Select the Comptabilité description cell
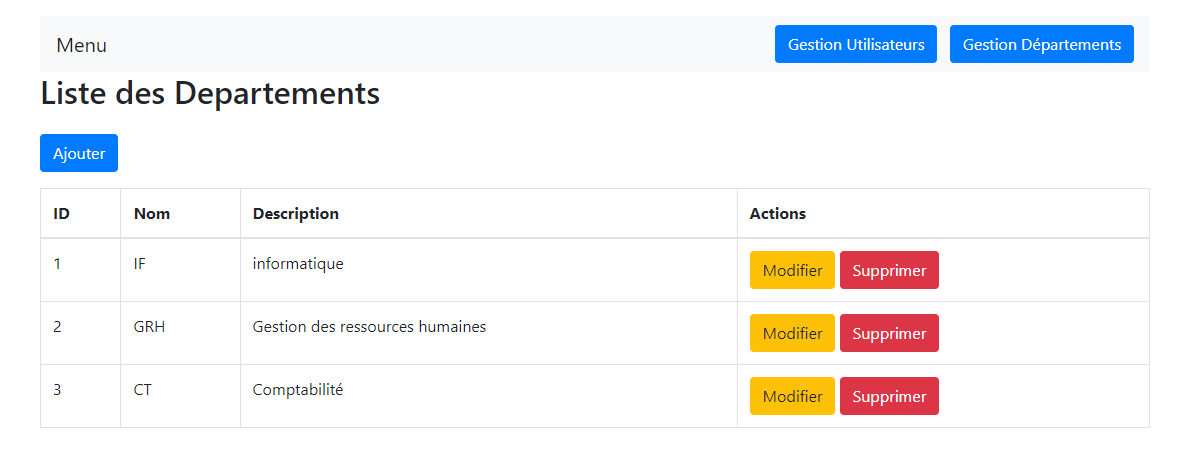The height and width of the screenshot is (474, 1198). pyautogui.click(x=298, y=390)
